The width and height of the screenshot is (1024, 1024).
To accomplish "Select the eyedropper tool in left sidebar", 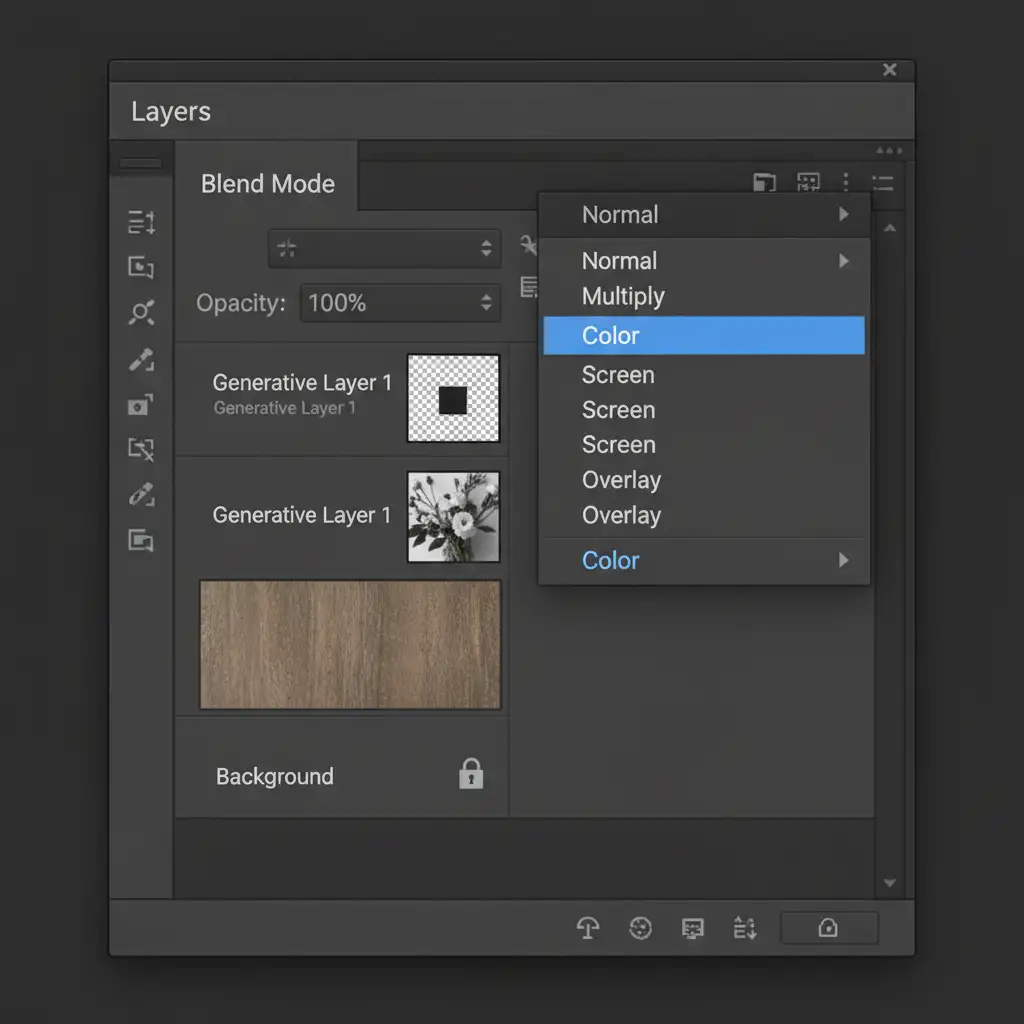I will [x=141, y=360].
